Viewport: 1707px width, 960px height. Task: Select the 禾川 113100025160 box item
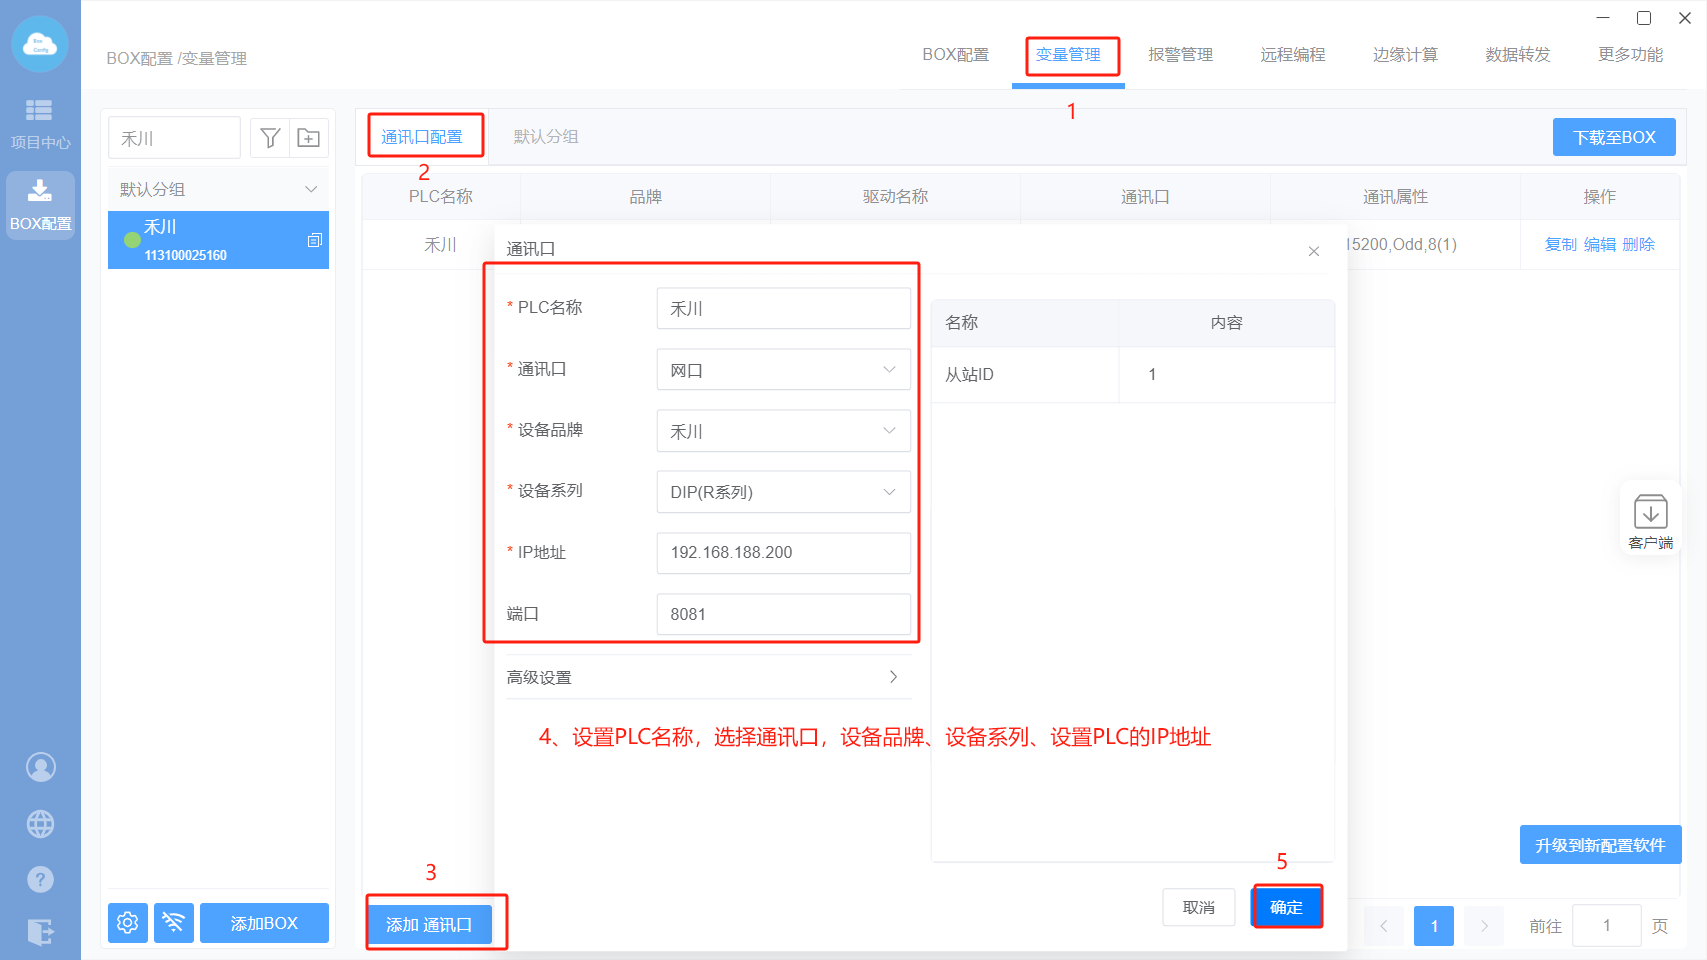pyautogui.click(x=218, y=240)
